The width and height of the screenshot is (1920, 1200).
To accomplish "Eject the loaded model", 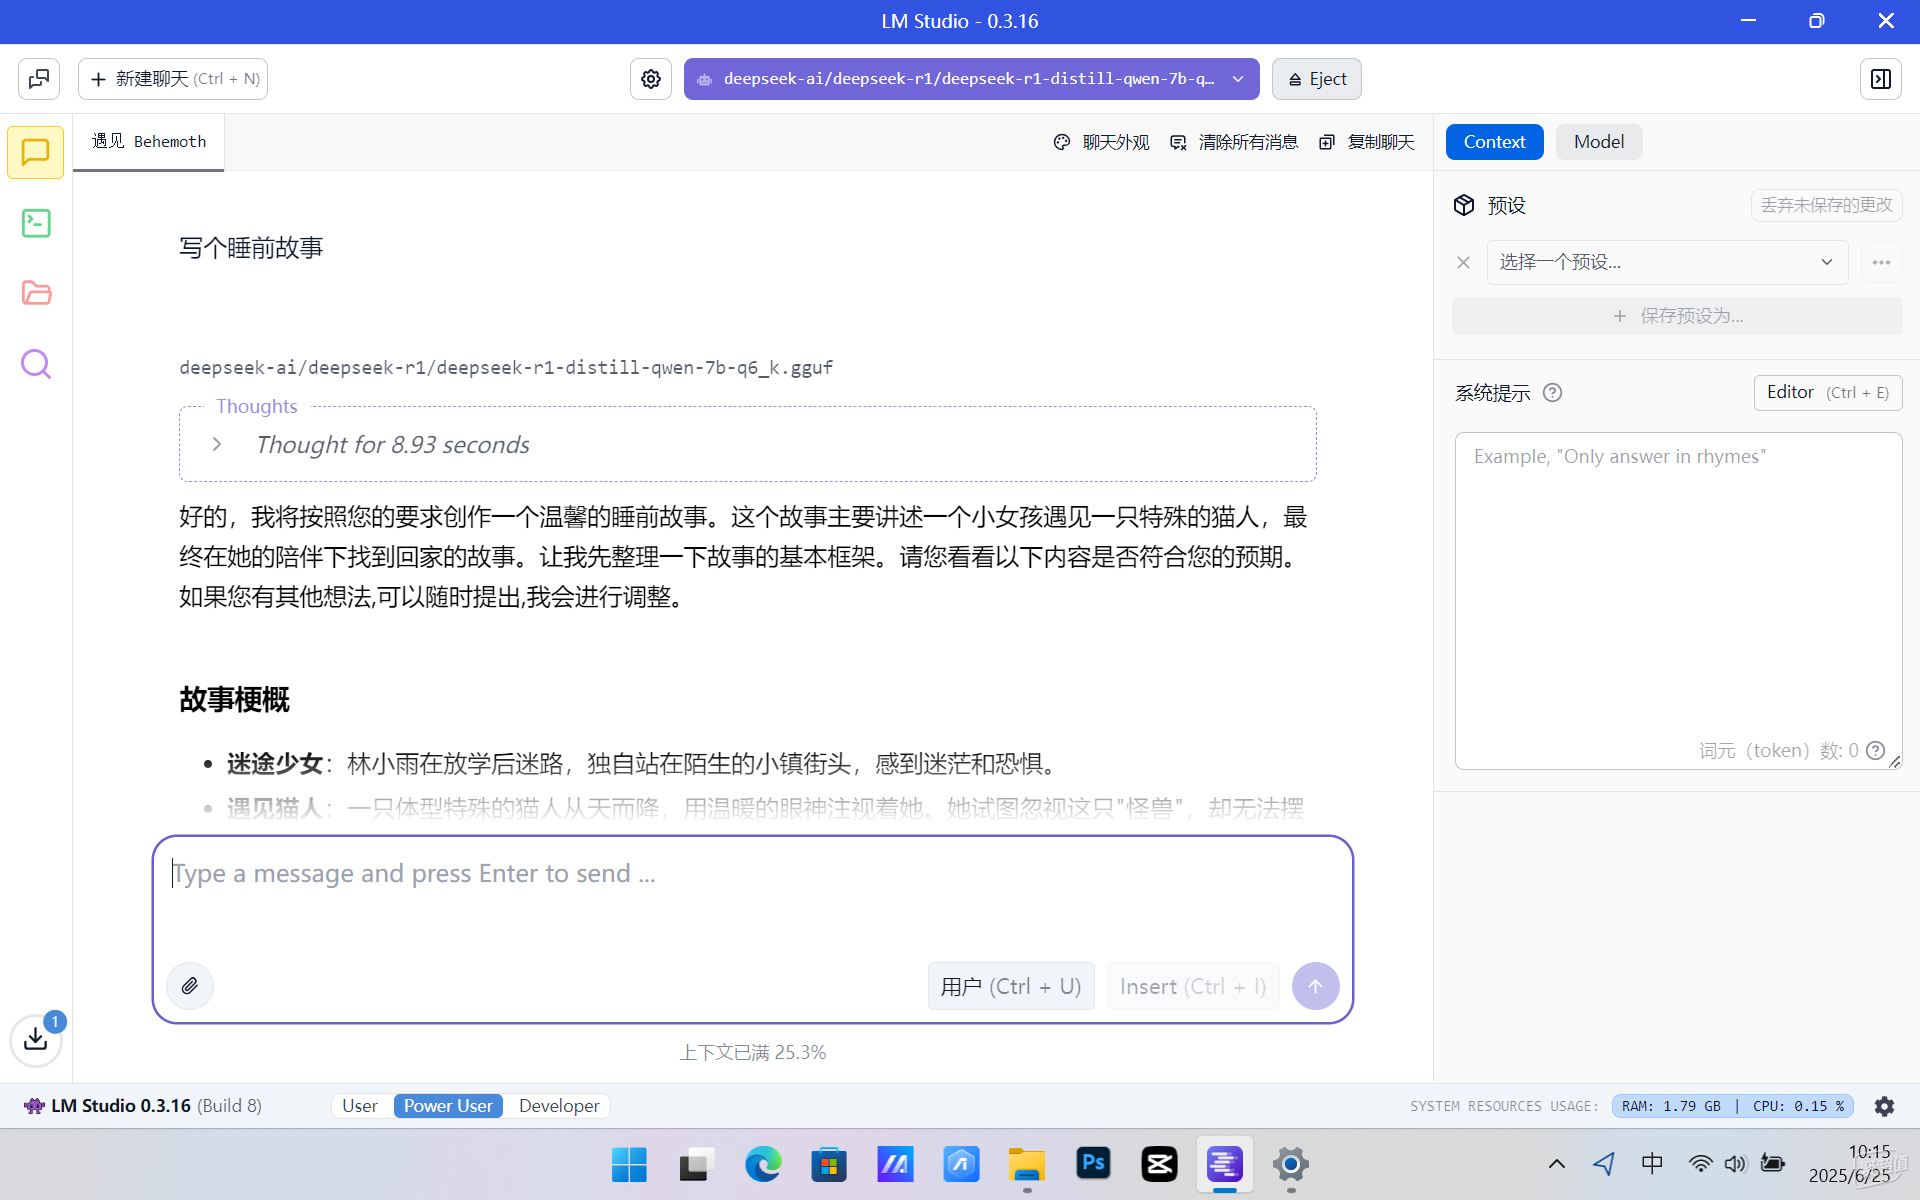I will (x=1316, y=79).
